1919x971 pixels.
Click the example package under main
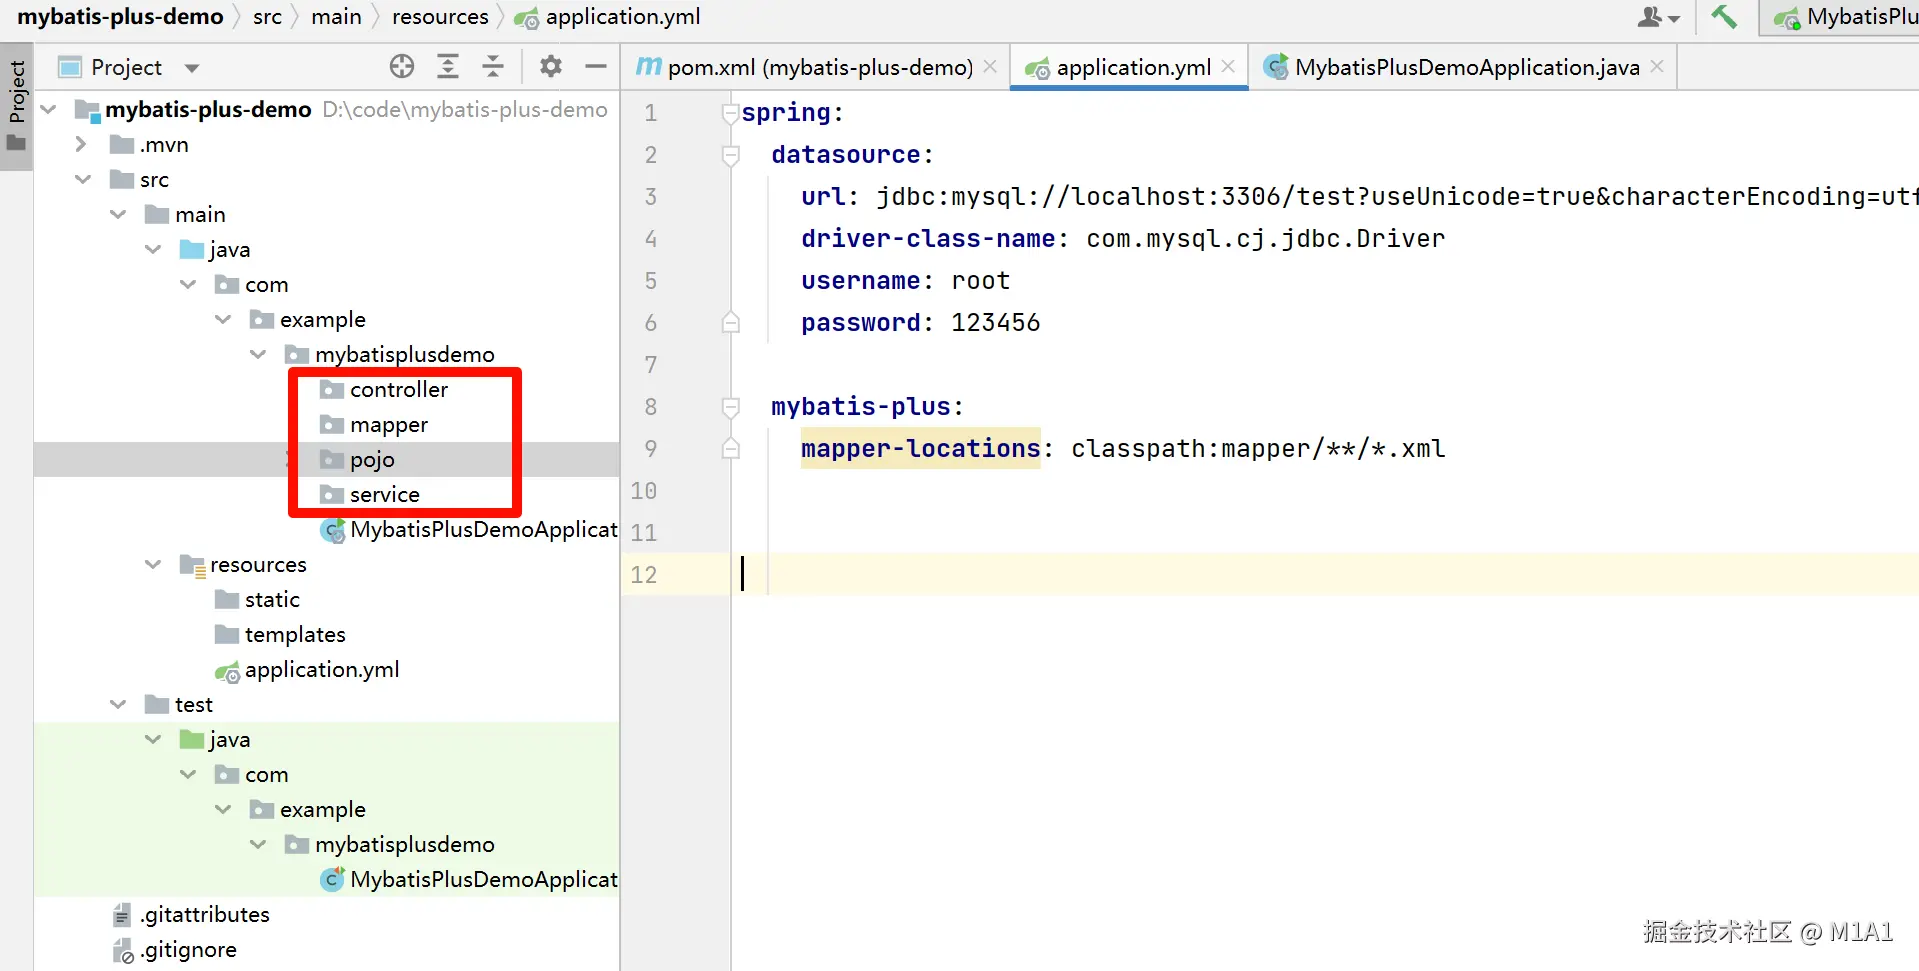click(322, 319)
